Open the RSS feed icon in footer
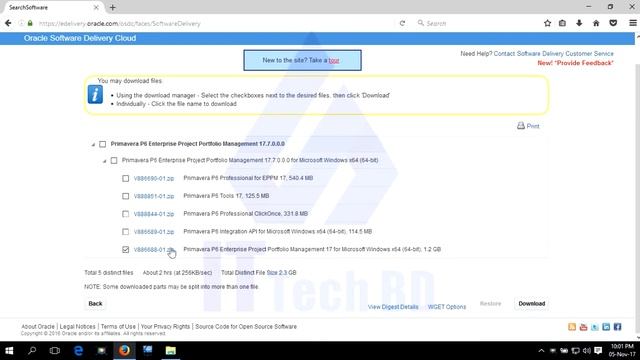640x360 pixels. [x=572, y=327]
